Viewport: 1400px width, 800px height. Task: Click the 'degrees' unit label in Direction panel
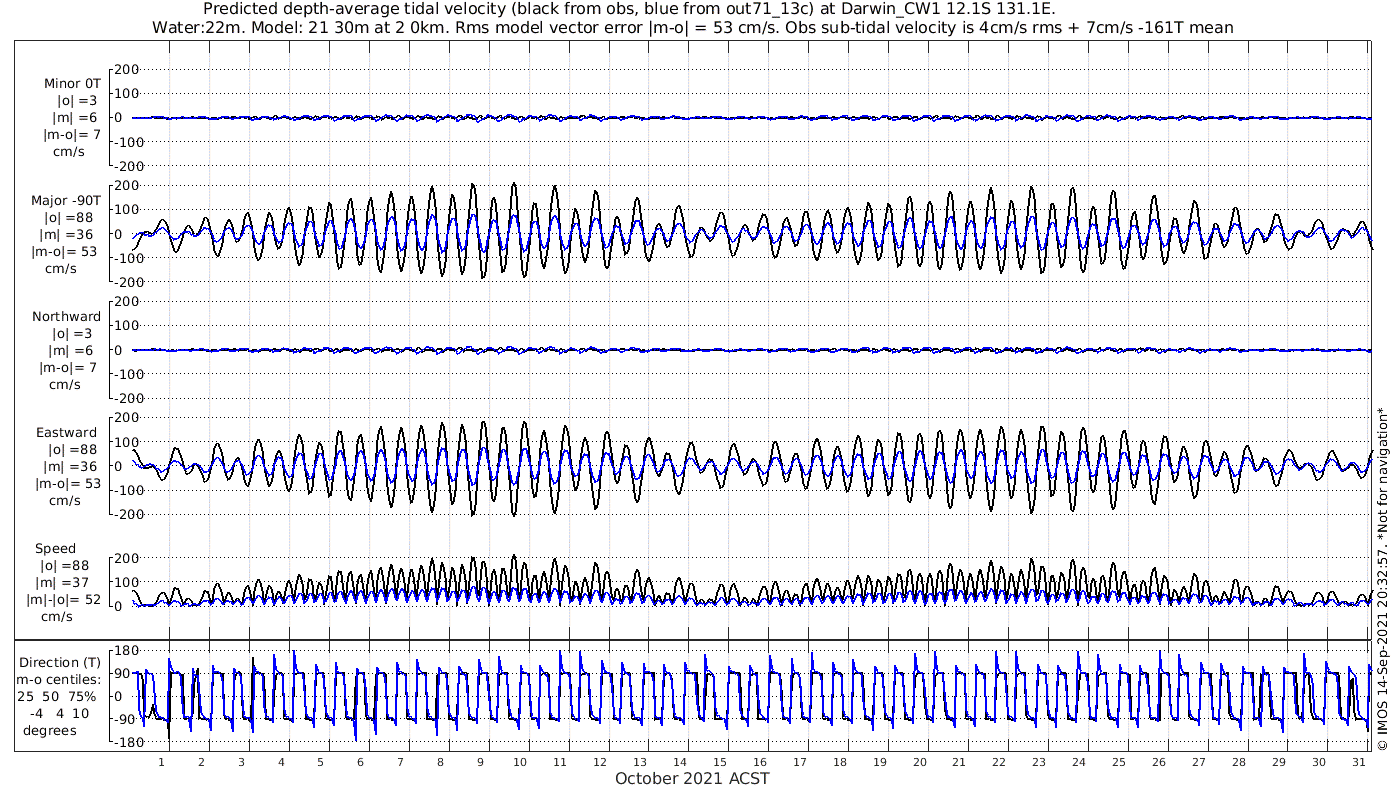tap(50, 730)
